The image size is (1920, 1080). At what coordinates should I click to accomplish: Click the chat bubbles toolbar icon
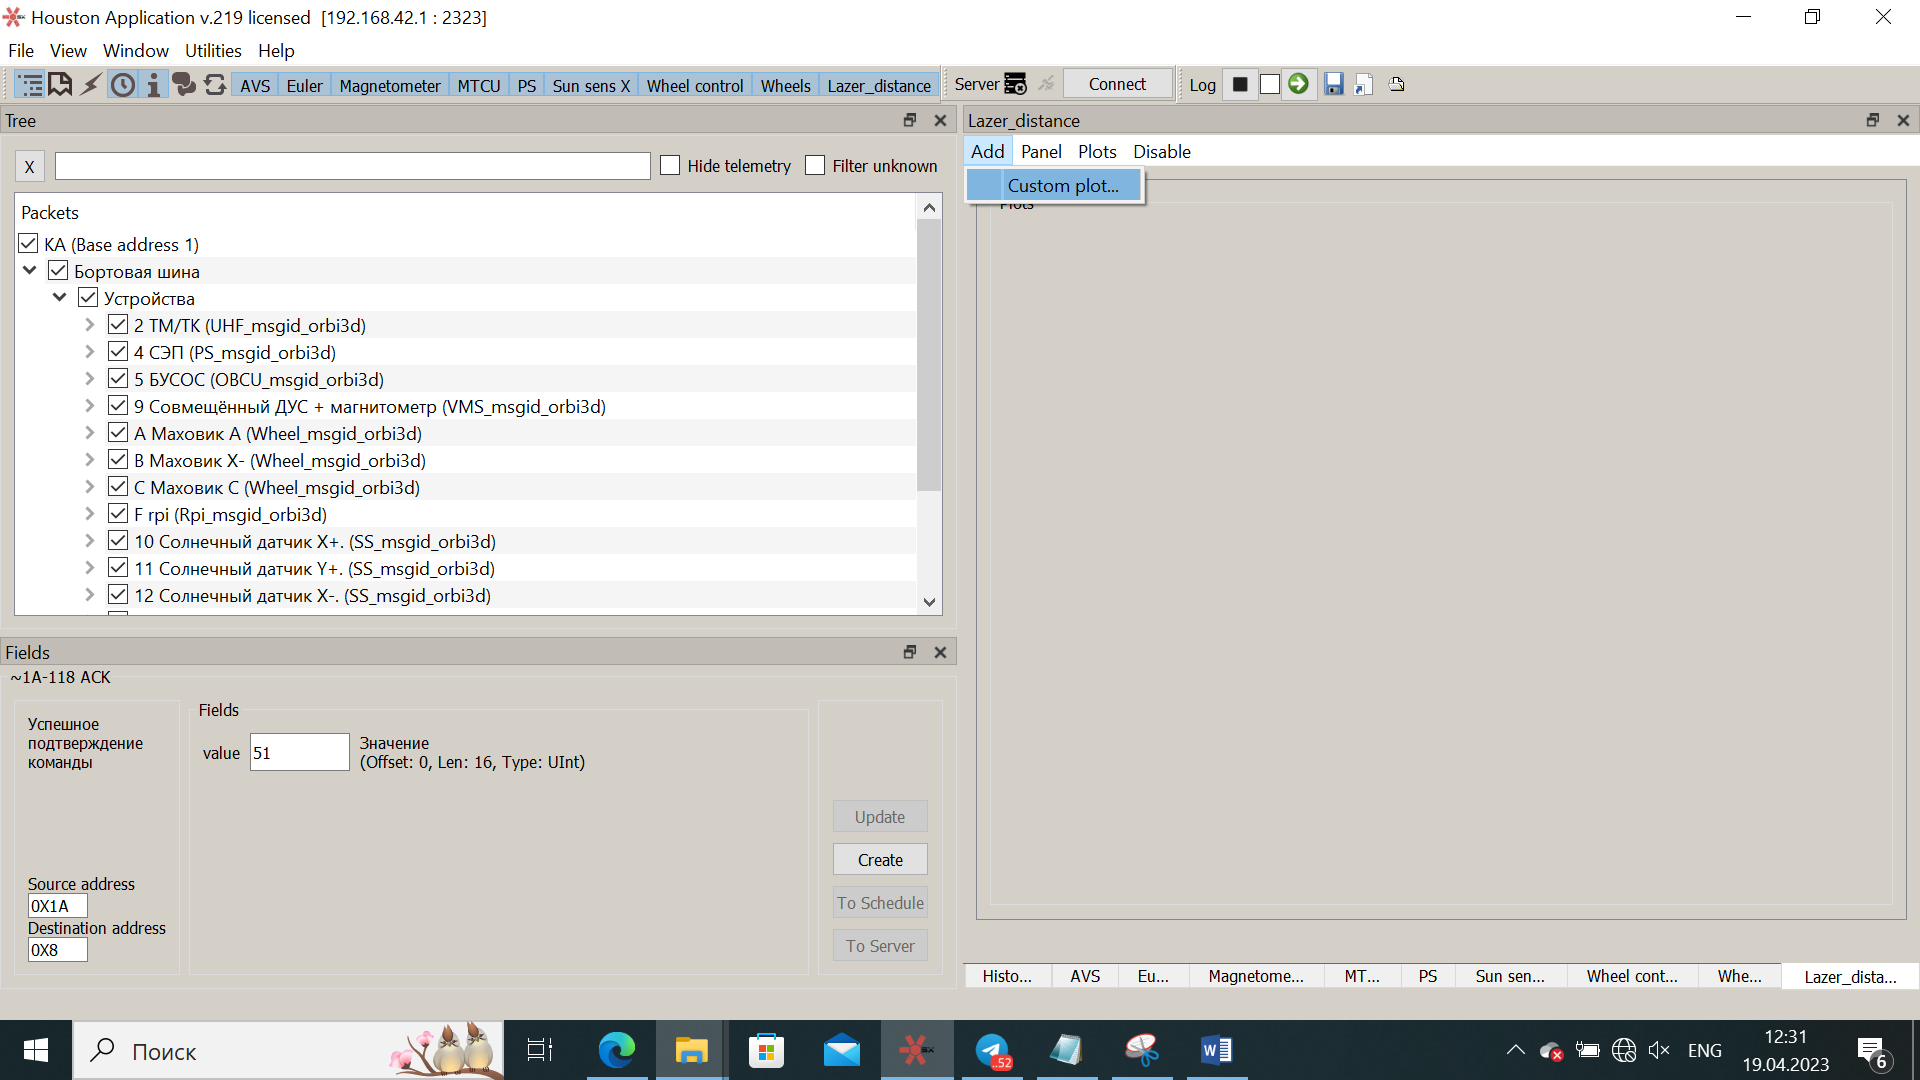184,85
